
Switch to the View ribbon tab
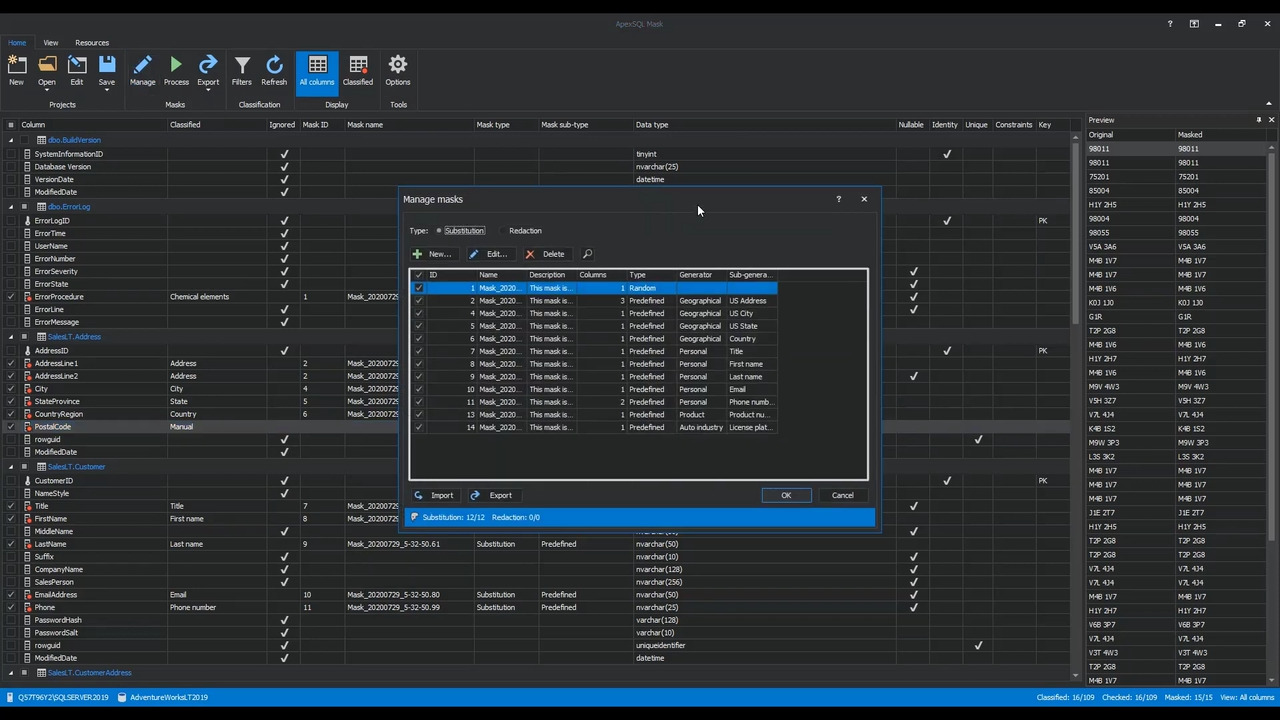point(50,42)
